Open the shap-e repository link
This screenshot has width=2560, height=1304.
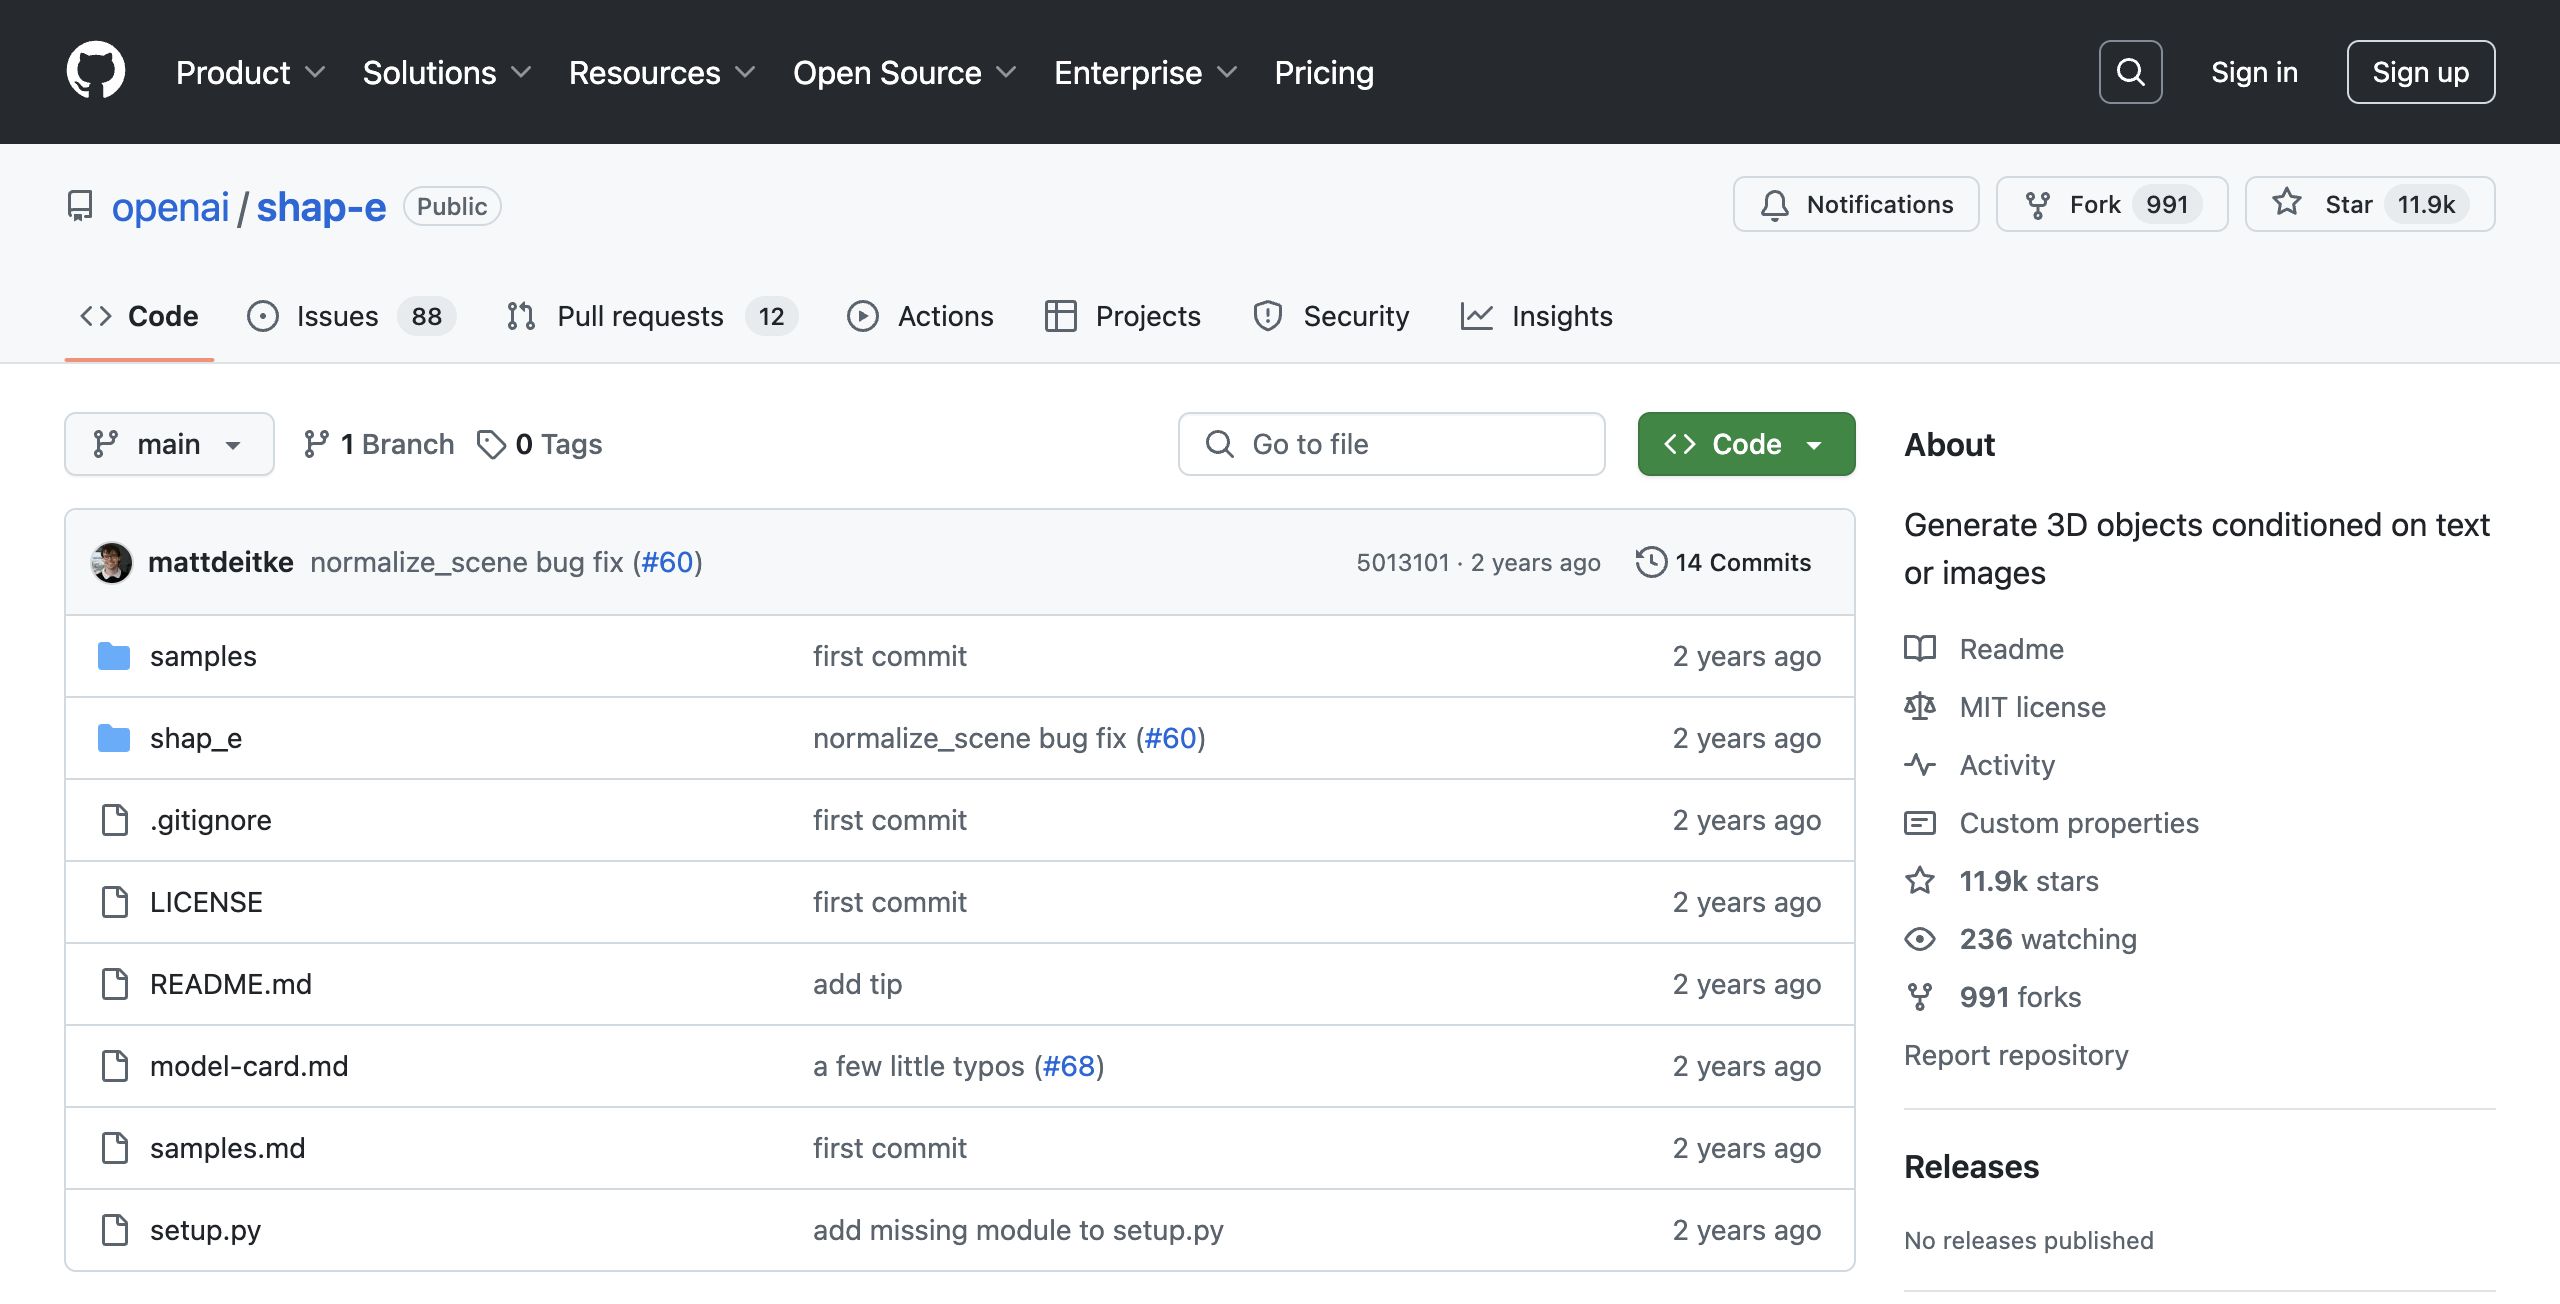point(321,206)
